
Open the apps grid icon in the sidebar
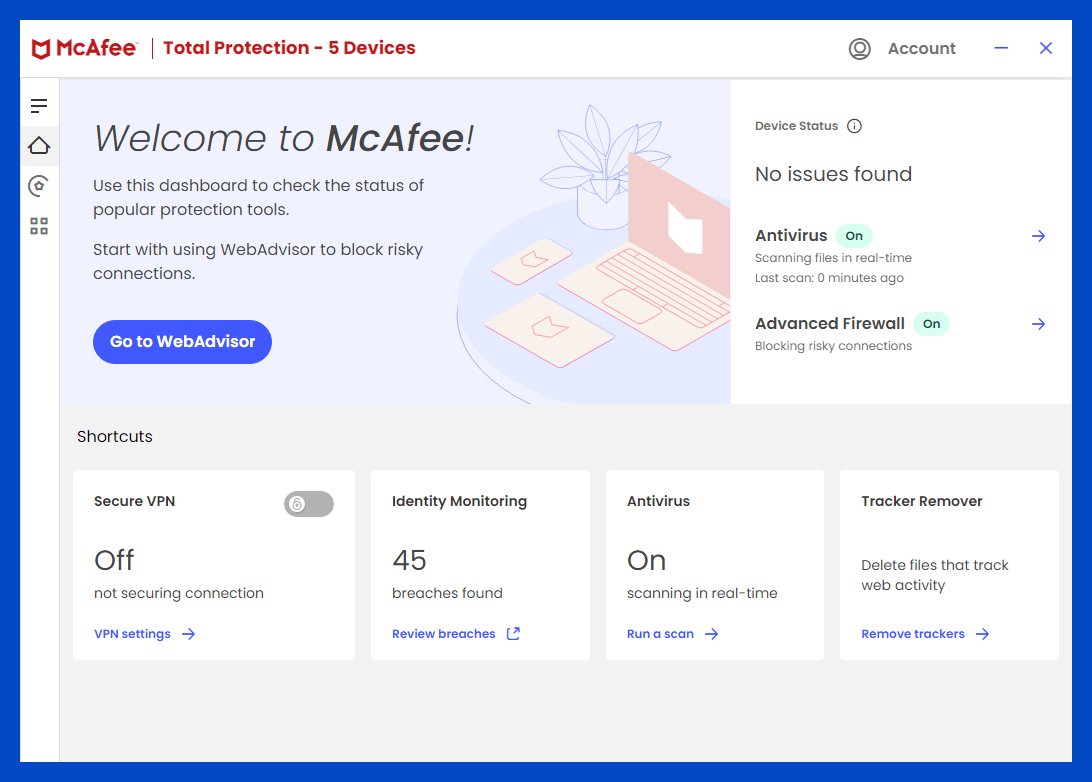pos(39,226)
